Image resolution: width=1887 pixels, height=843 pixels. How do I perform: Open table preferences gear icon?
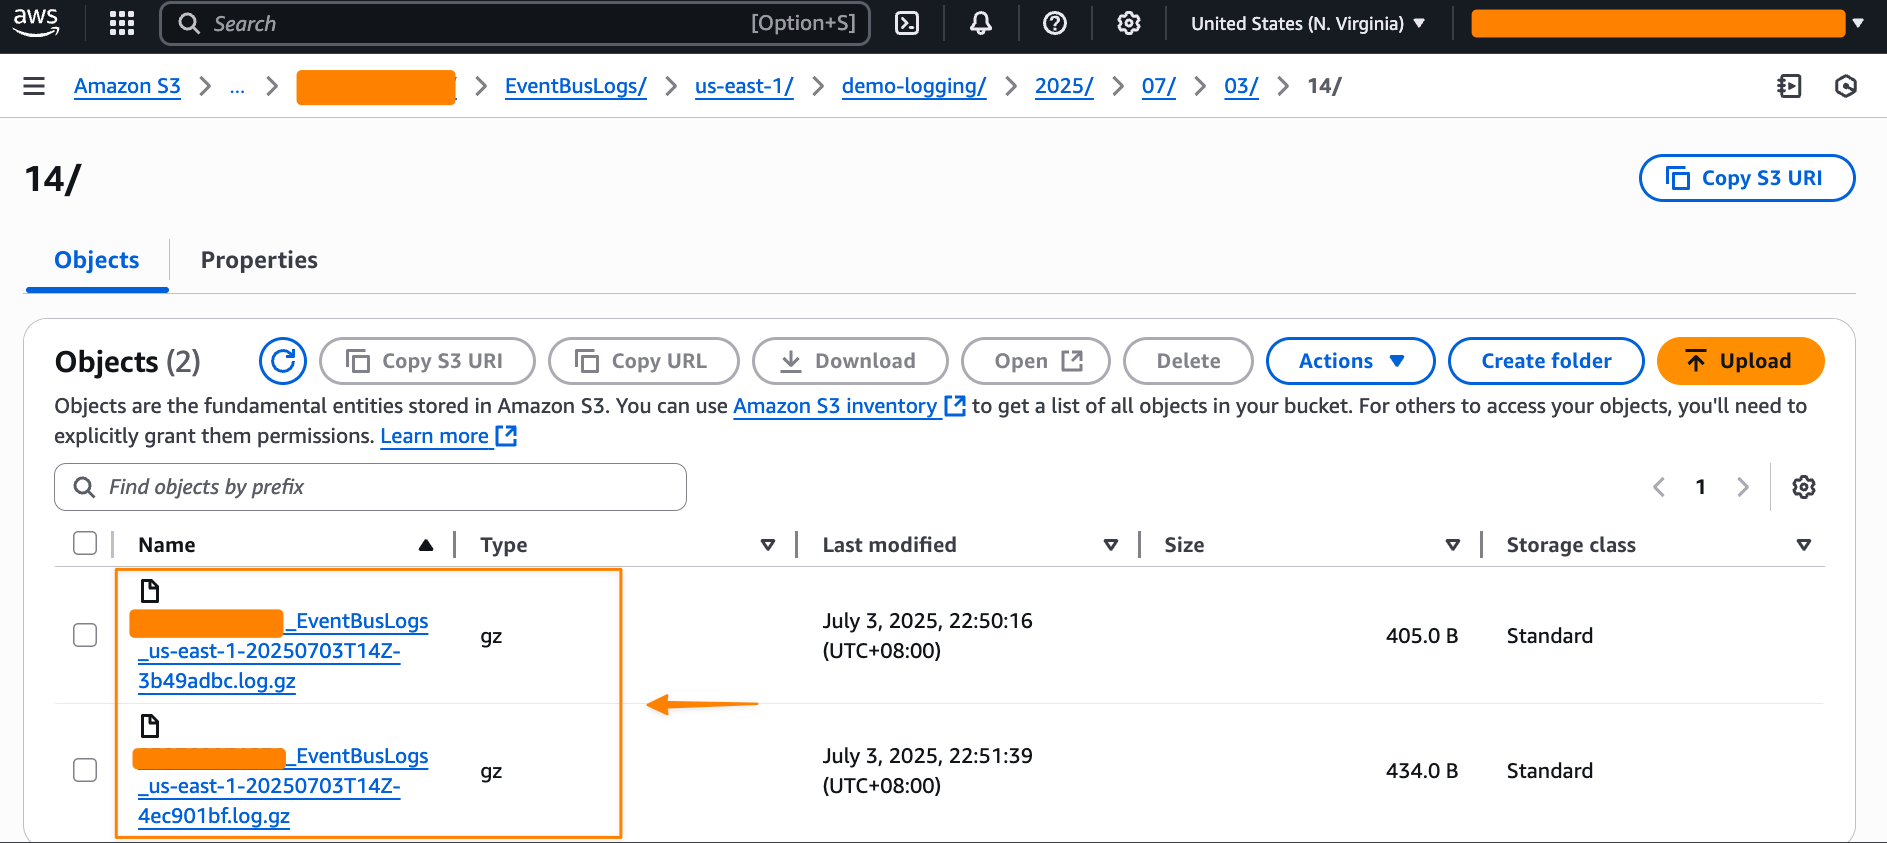[1804, 487]
